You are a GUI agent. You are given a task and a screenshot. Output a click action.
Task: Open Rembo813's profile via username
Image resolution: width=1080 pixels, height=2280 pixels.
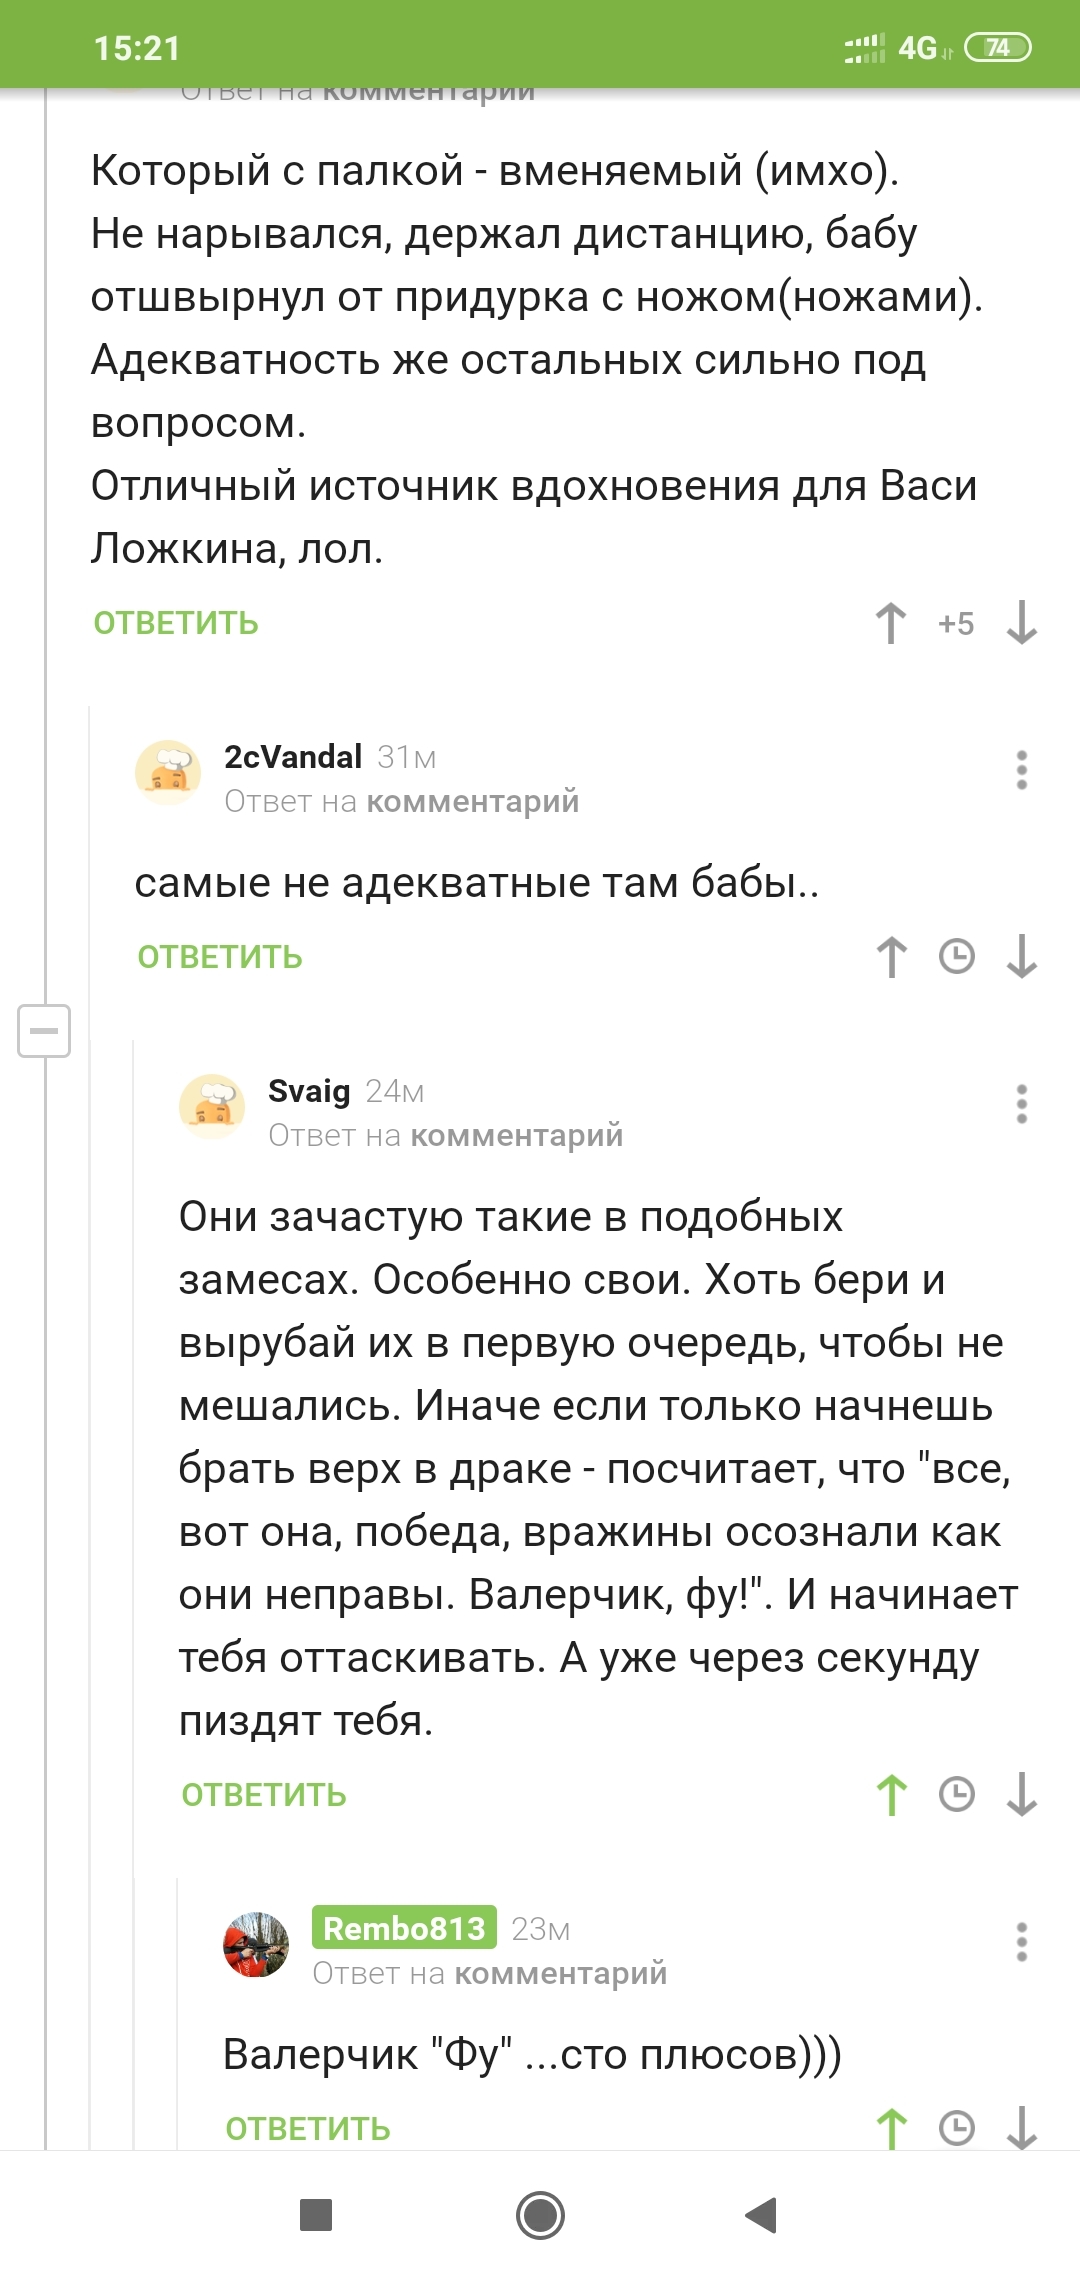404,1928
